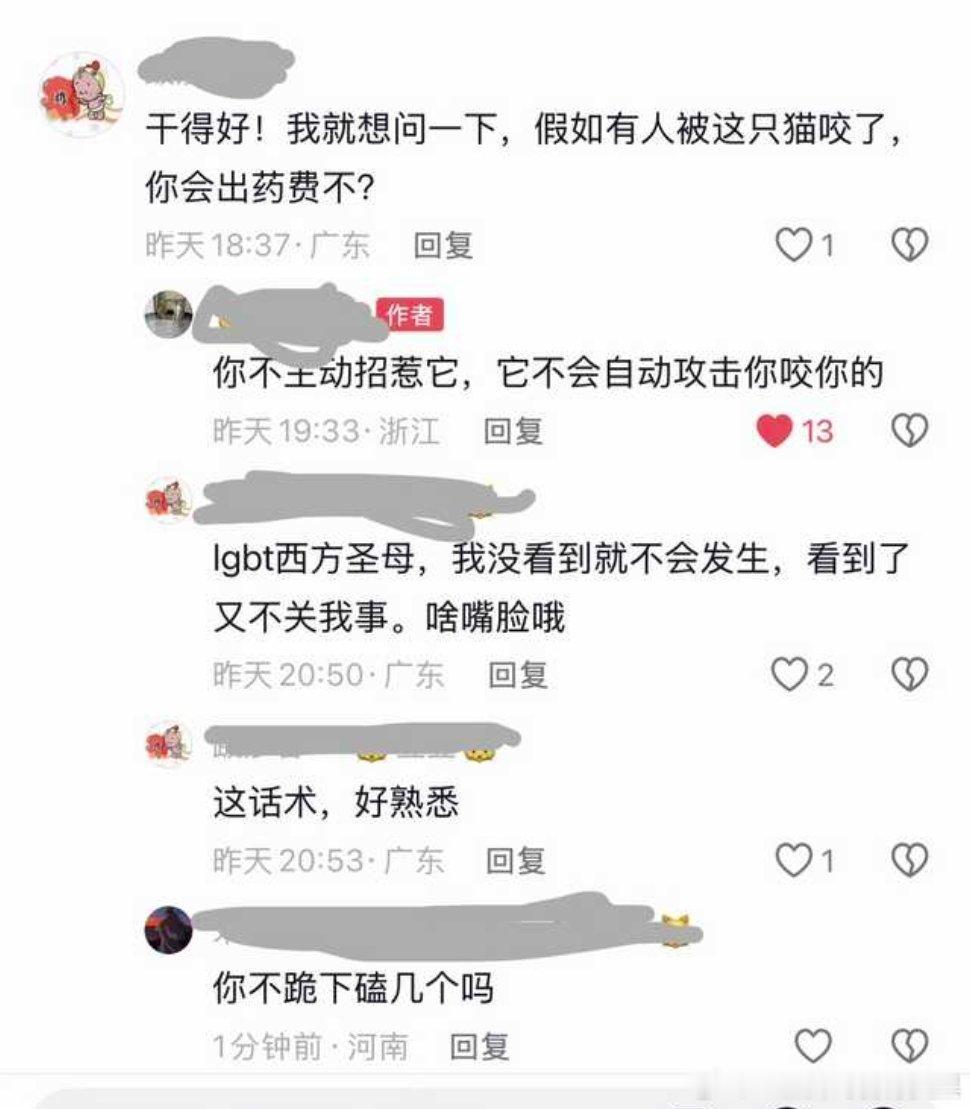Unlike the author's reply with 13 likes
Viewport: 970px width, 1109px height.
(775, 431)
